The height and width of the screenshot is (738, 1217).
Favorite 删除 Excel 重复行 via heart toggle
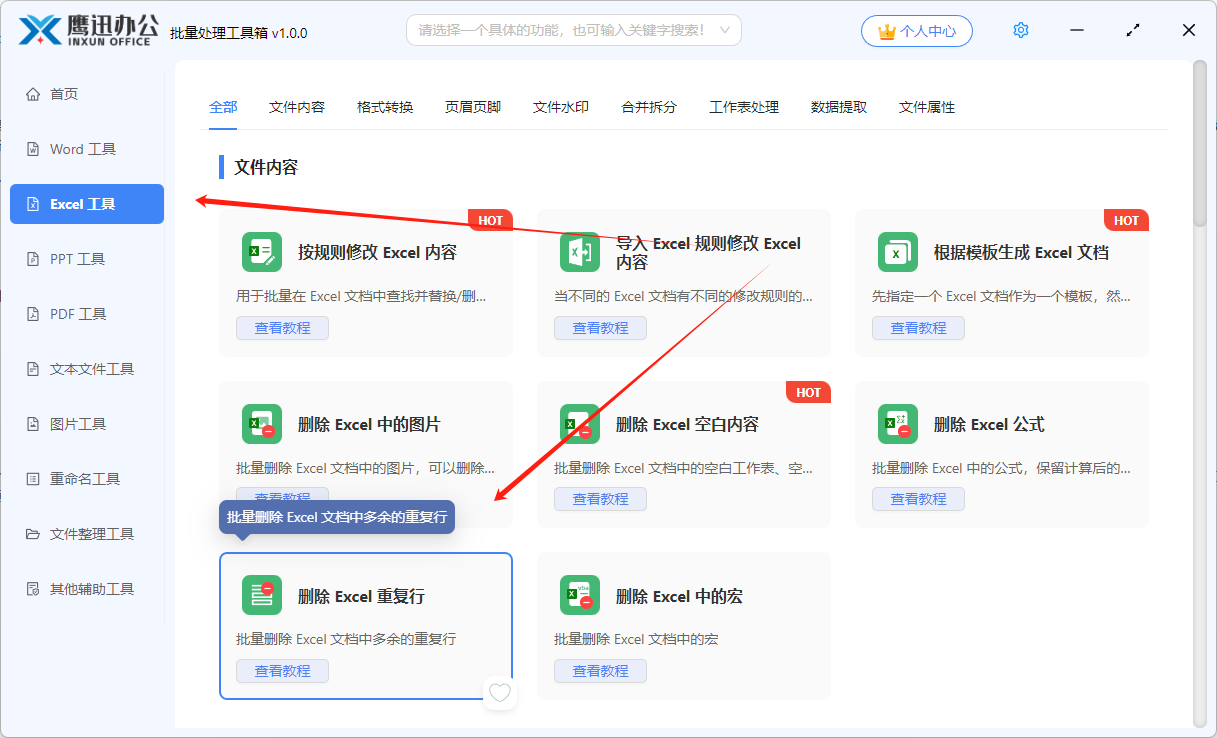tap(499, 692)
